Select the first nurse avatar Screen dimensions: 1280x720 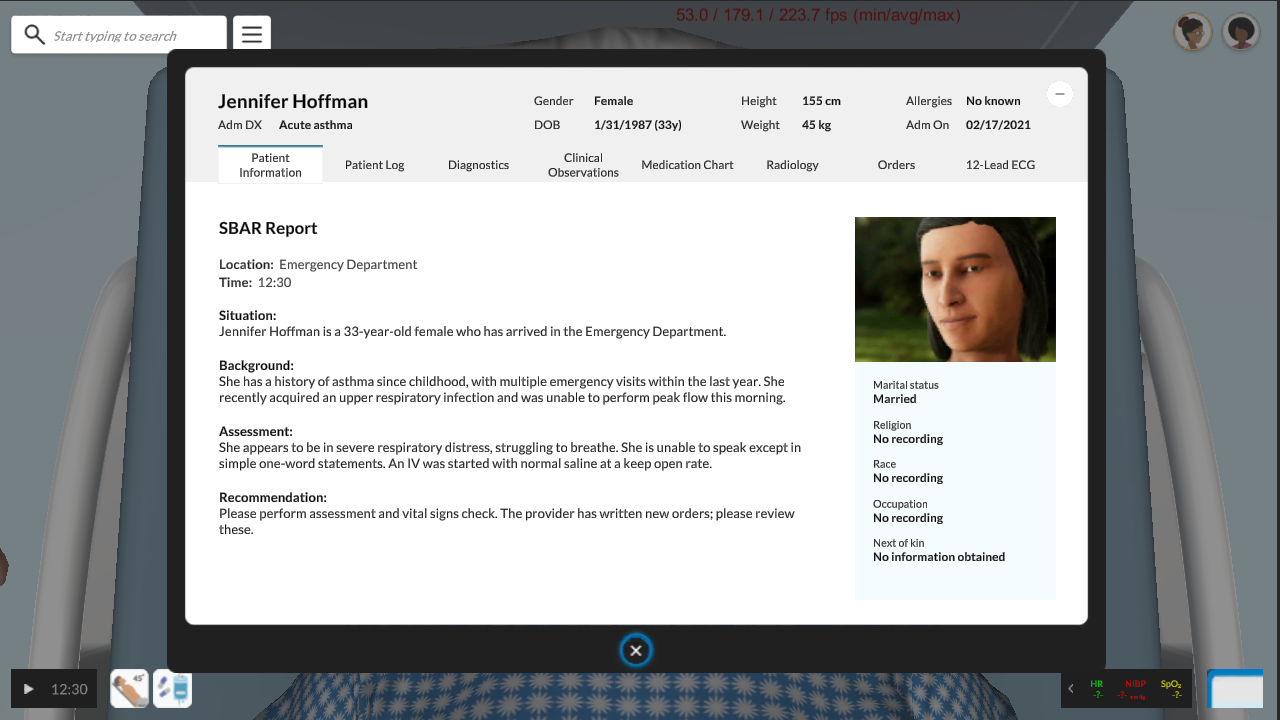[1193, 32]
